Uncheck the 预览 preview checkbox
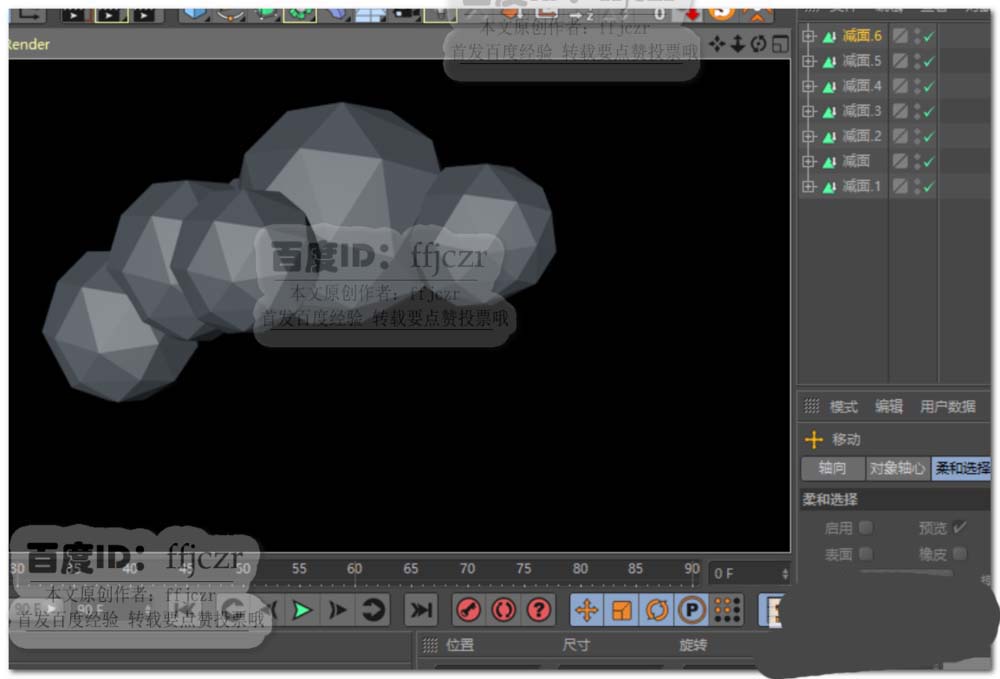 (x=960, y=527)
